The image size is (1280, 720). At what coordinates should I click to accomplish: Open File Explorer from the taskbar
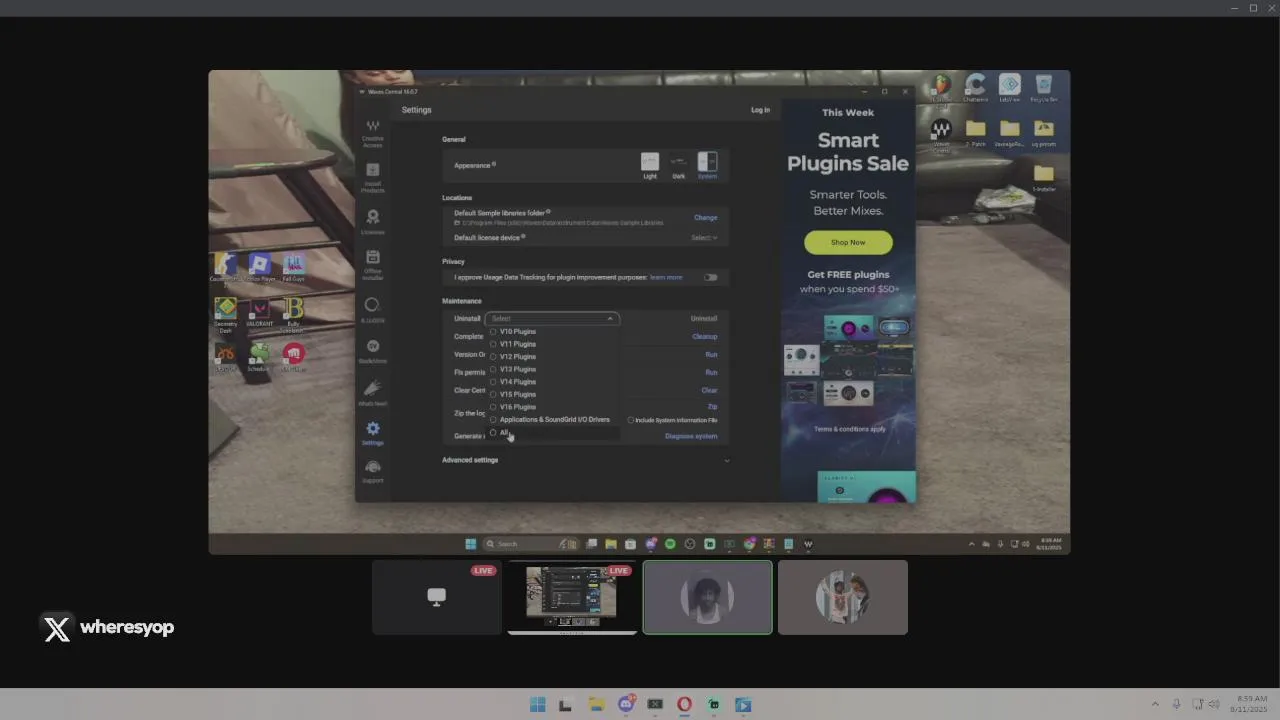click(596, 705)
